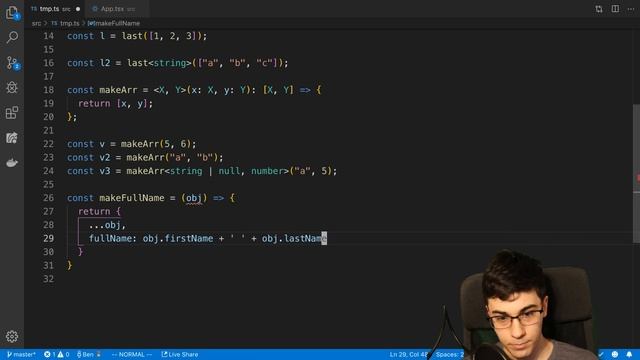Viewport: 640px width, 360px height.
Task: Click the unsaved dot on tmp.ts tab
Action: point(78,9)
